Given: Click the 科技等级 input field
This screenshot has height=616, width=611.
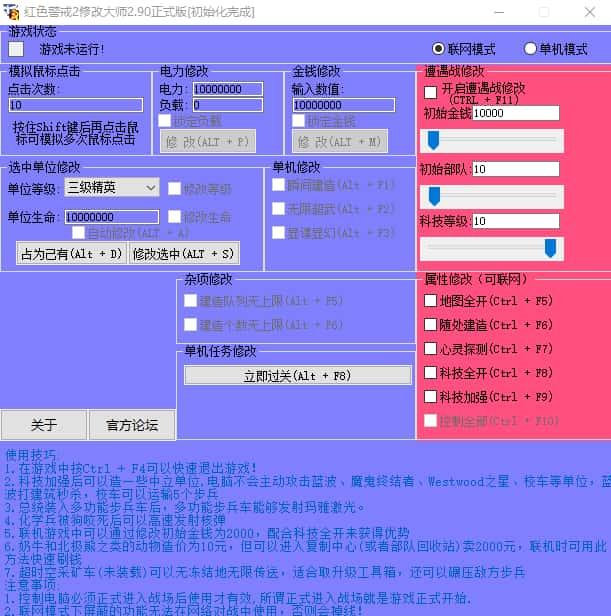Looking at the screenshot, I should pos(516,221).
